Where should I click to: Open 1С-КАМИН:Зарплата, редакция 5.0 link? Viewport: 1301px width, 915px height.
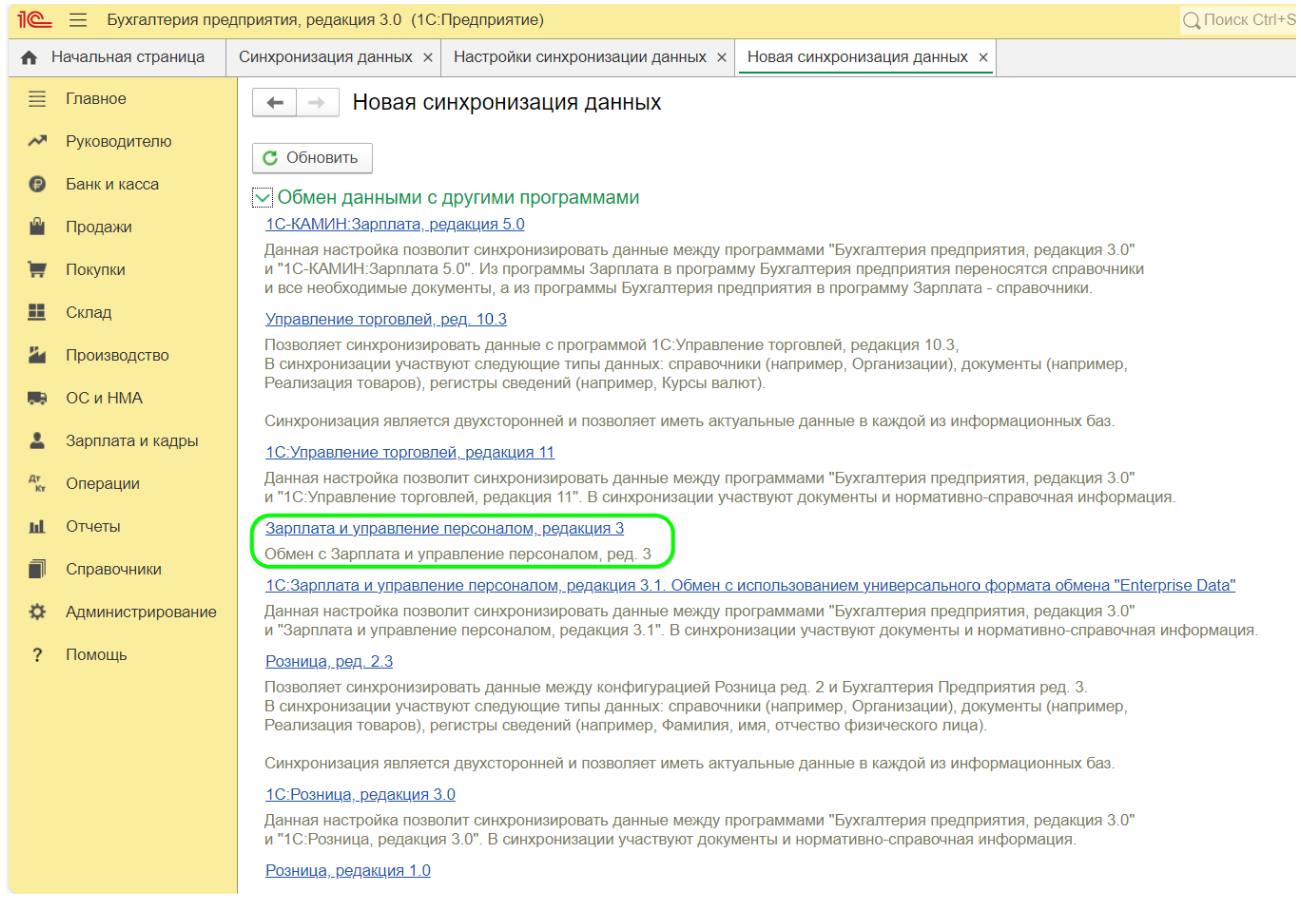pos(395,224)
